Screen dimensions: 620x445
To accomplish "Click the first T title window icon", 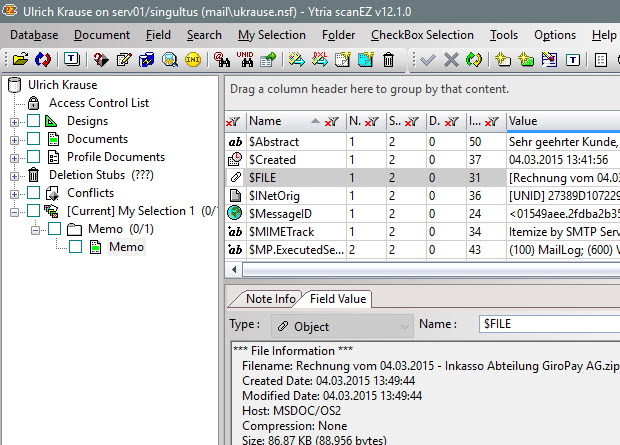I will click(x=72, y=60).
